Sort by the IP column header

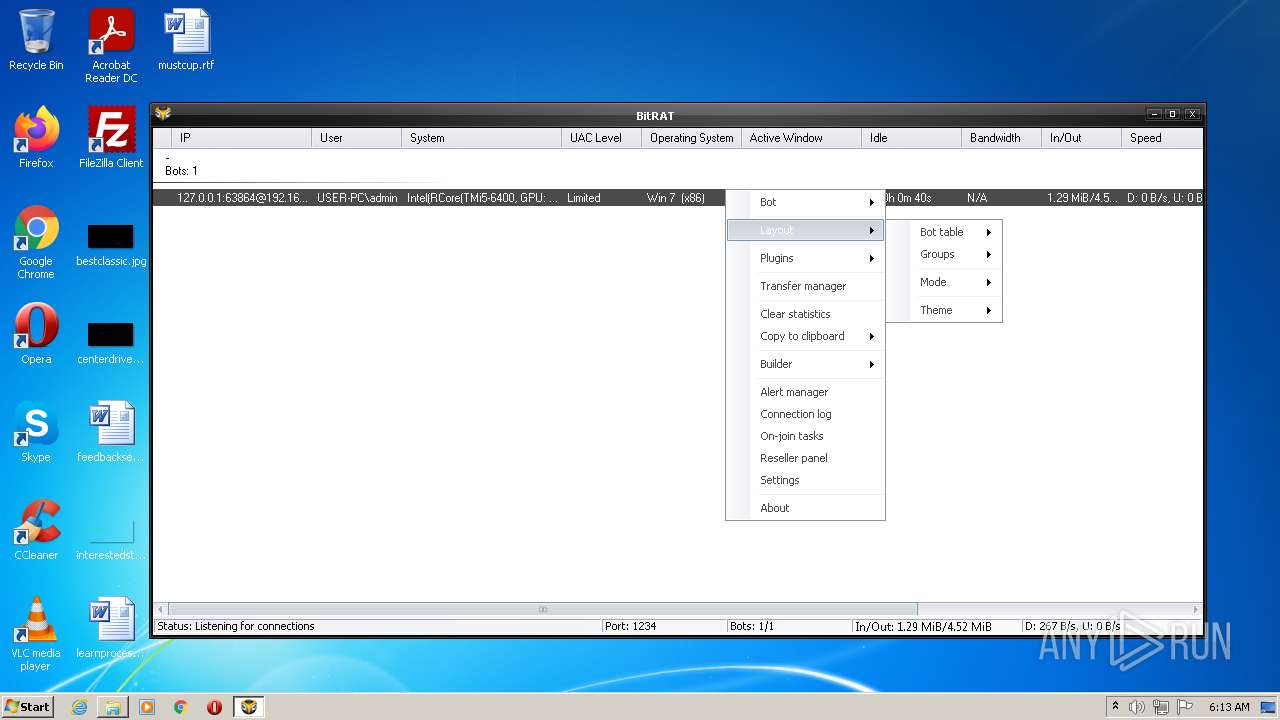point(241,138)
